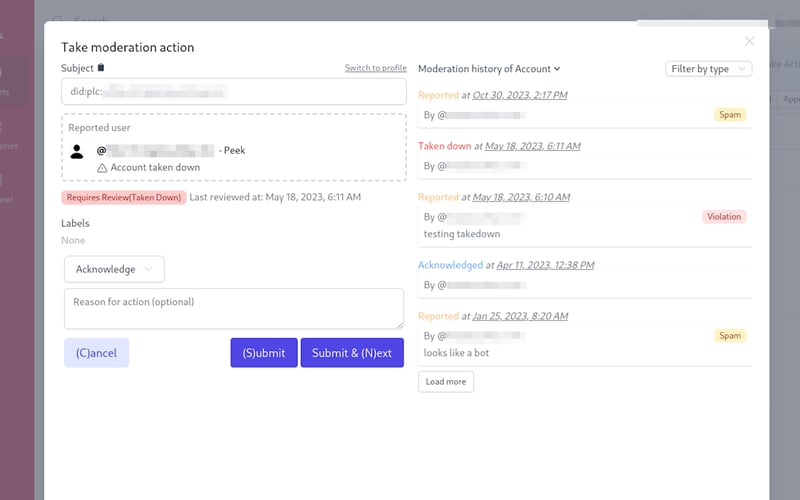The width and height of the screenshot is (800, 500).
Task: Click the Labels 'None' value
Action: click(73, 240)
